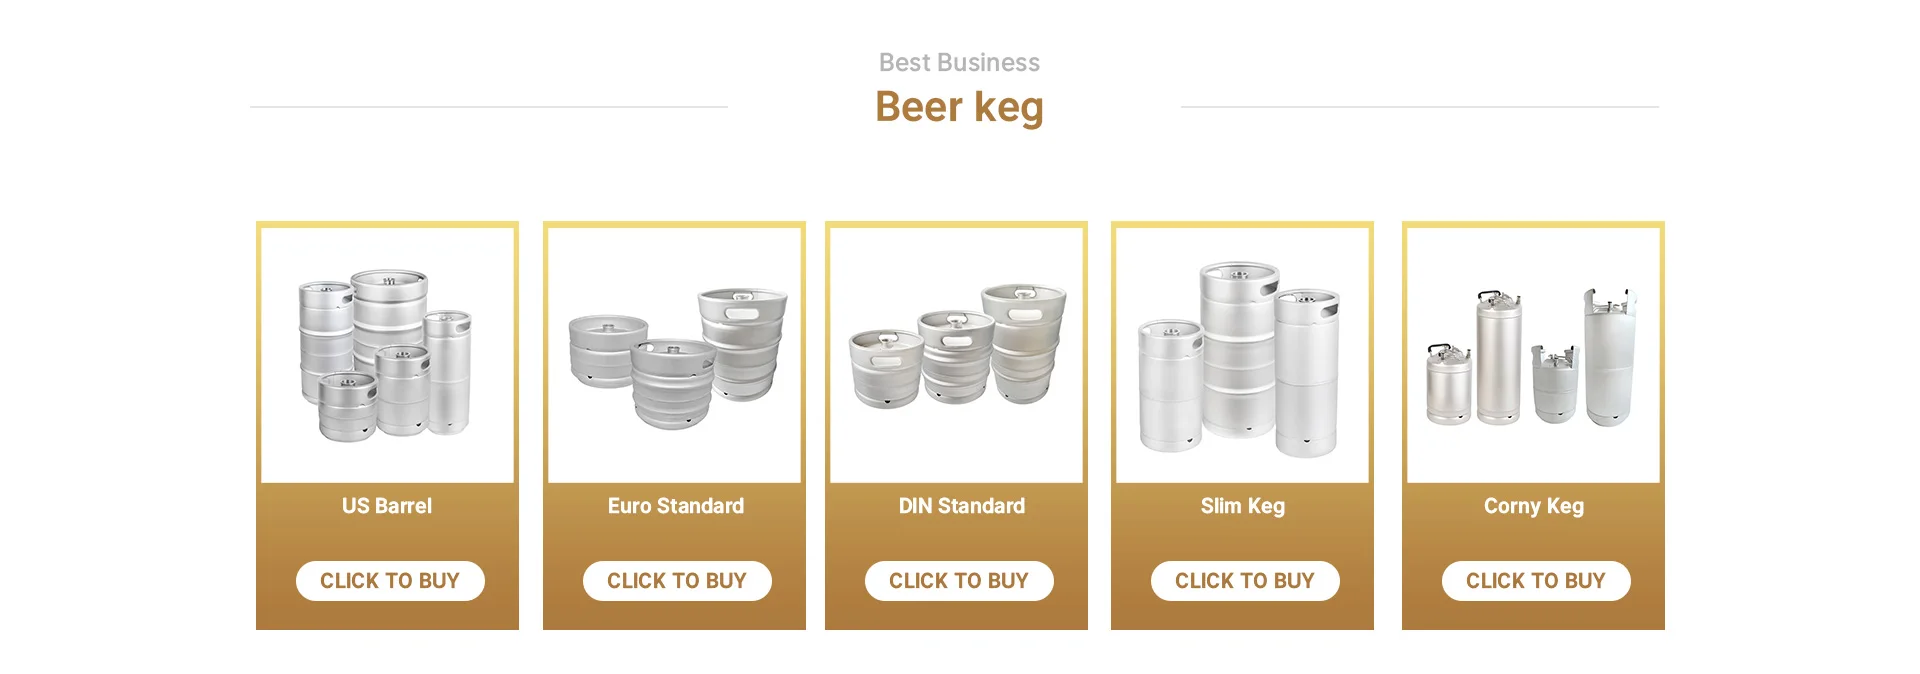The height and width of the screenshot is (674, 1920).
Task: Click the DIN Standard CLICK TO BUY button
Action: (959, 580)
